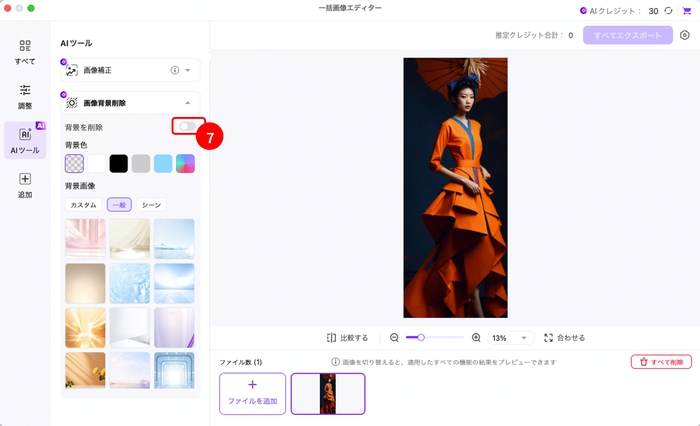Click the zoom slider handle

[421, 338]
